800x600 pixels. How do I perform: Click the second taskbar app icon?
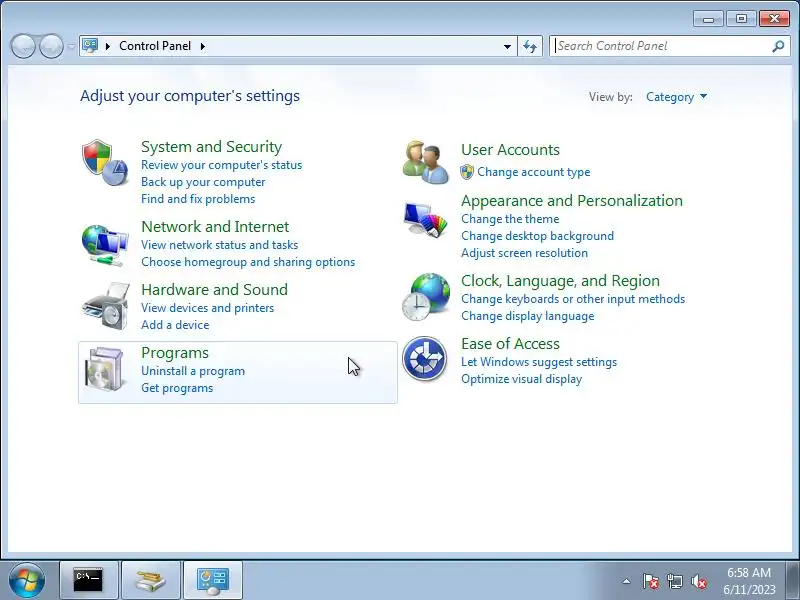(x=151, y=581)
